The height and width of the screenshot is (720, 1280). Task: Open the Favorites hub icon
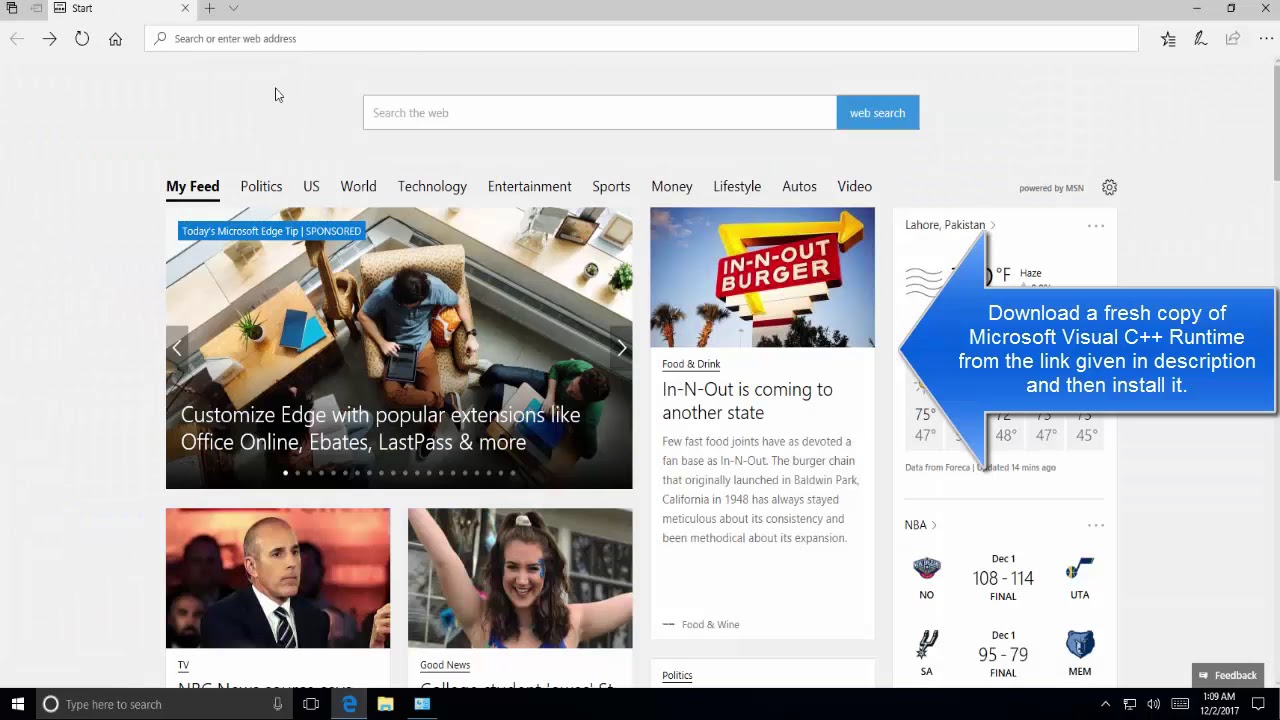click(x=1168, y=39)
